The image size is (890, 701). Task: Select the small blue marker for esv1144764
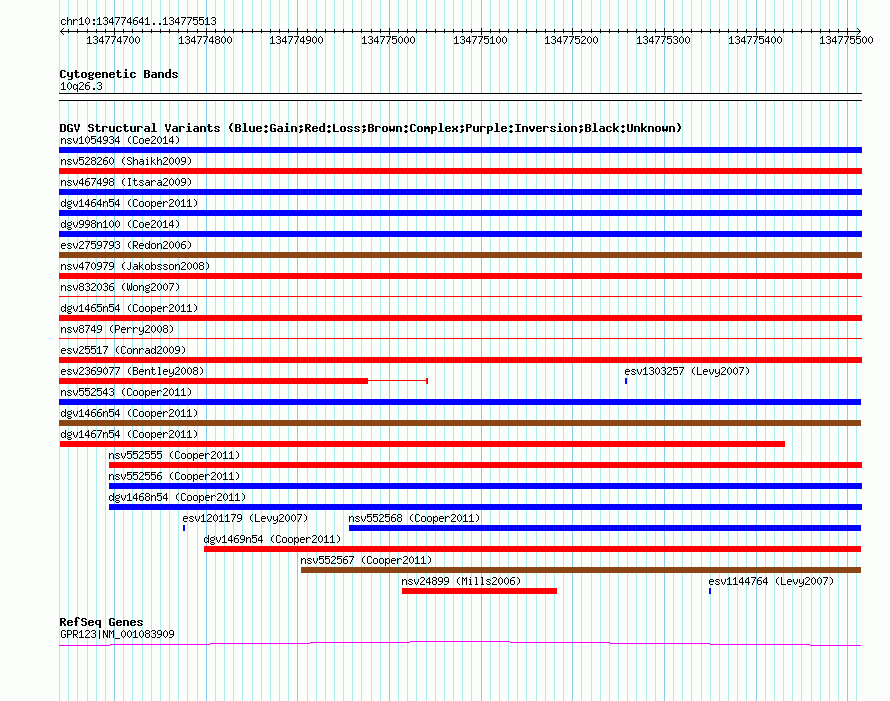(x=710, y=591)
